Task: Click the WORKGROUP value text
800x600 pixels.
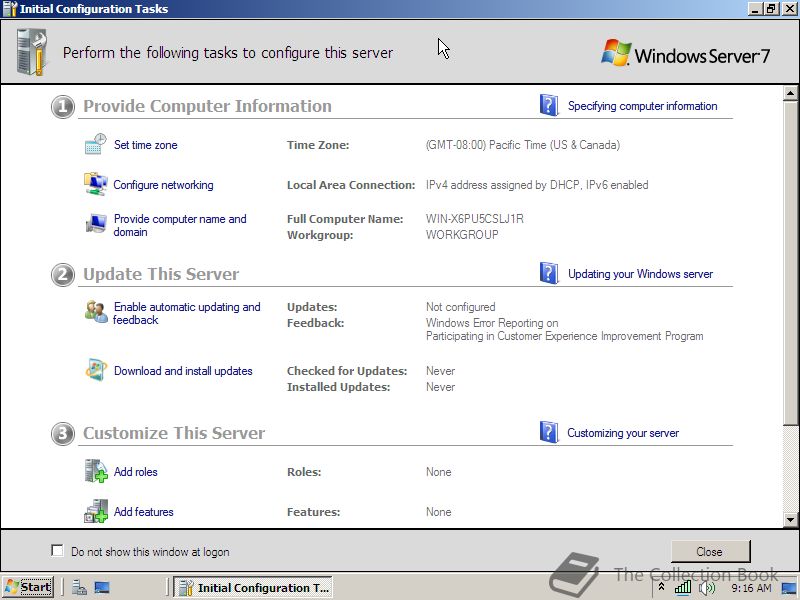Action: [x=462, y=235]
